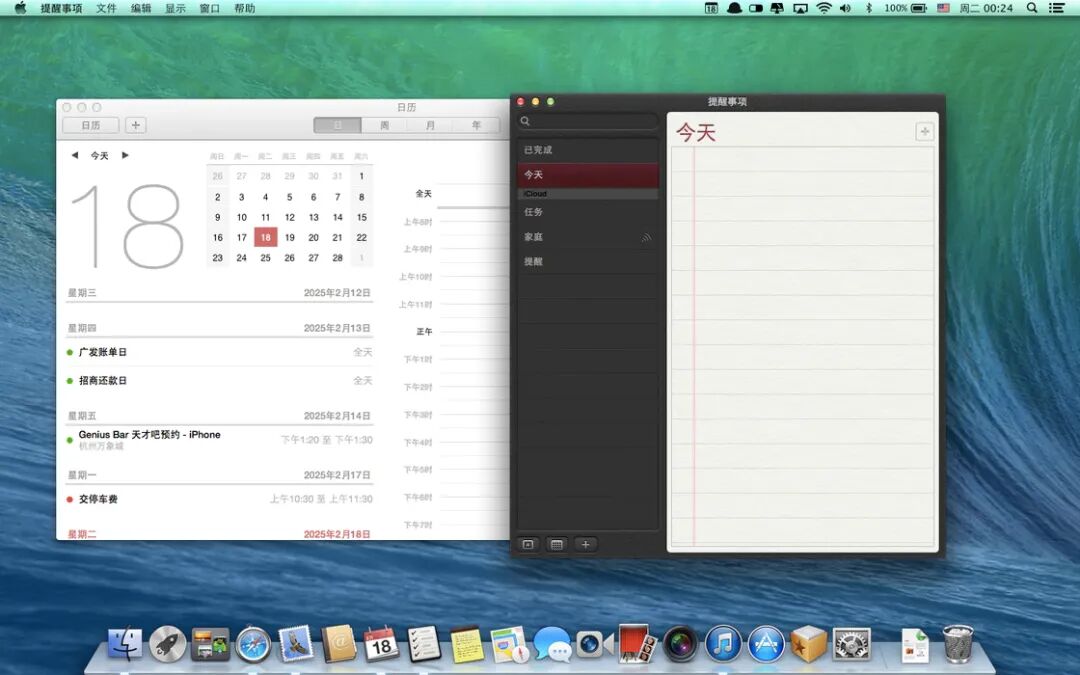Screen dimensions: 1080x675
Task: Open Notes from the Dock
Action: 466,644
